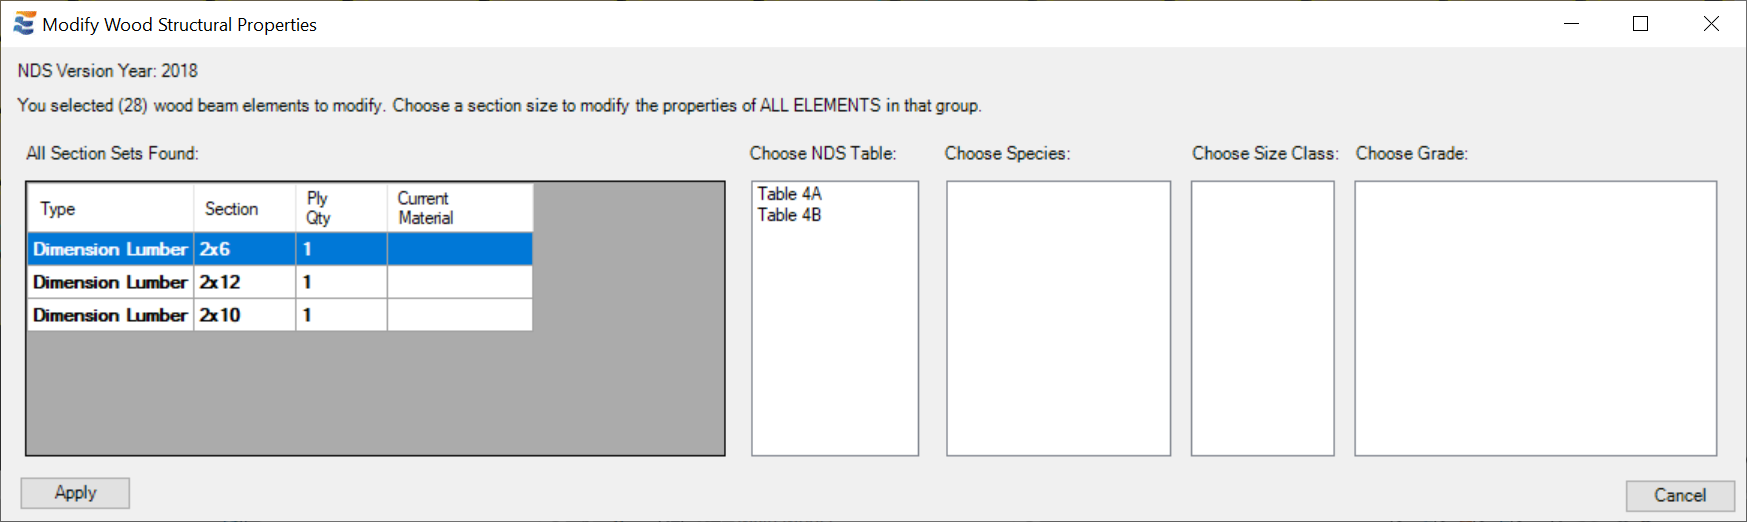The image size is (1747, 522).
Task: Click the app icon in title bar
Action: tap(24, 24)
